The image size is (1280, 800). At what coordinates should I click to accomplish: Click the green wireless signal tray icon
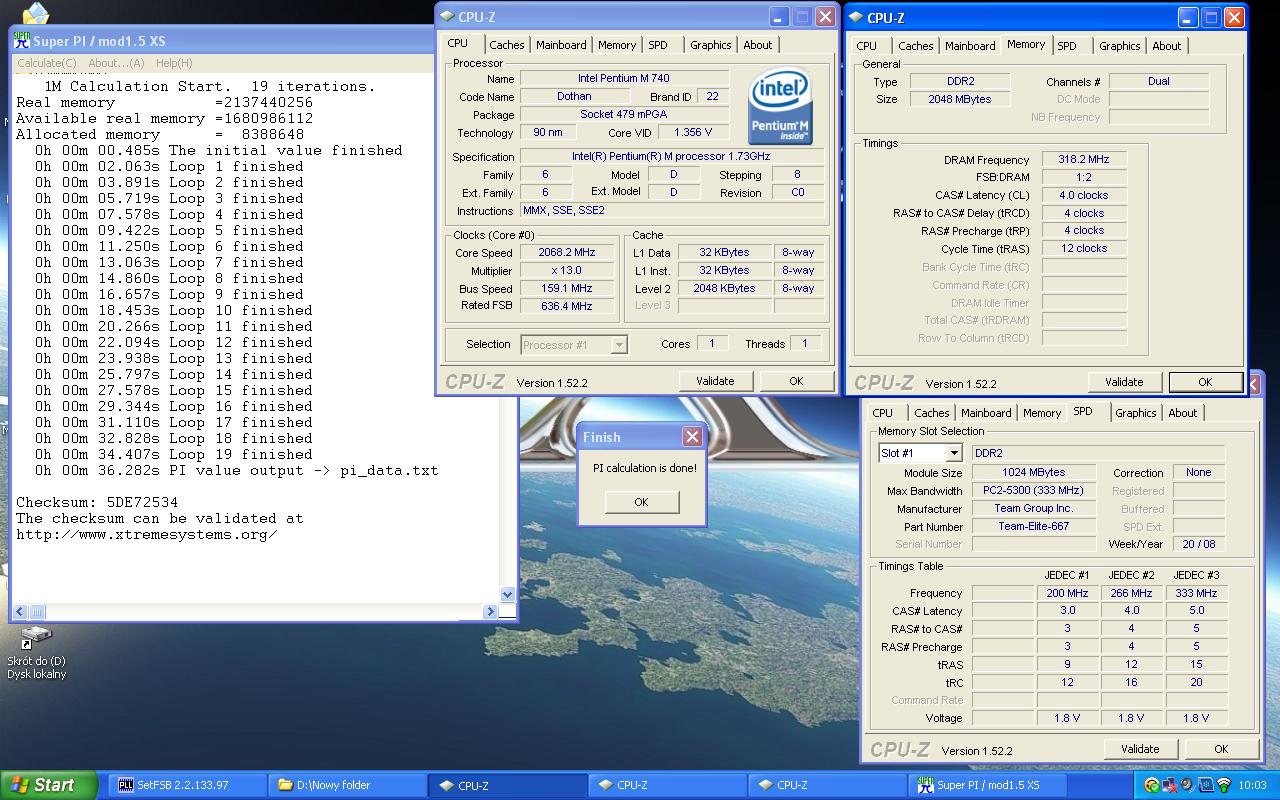1224,785
